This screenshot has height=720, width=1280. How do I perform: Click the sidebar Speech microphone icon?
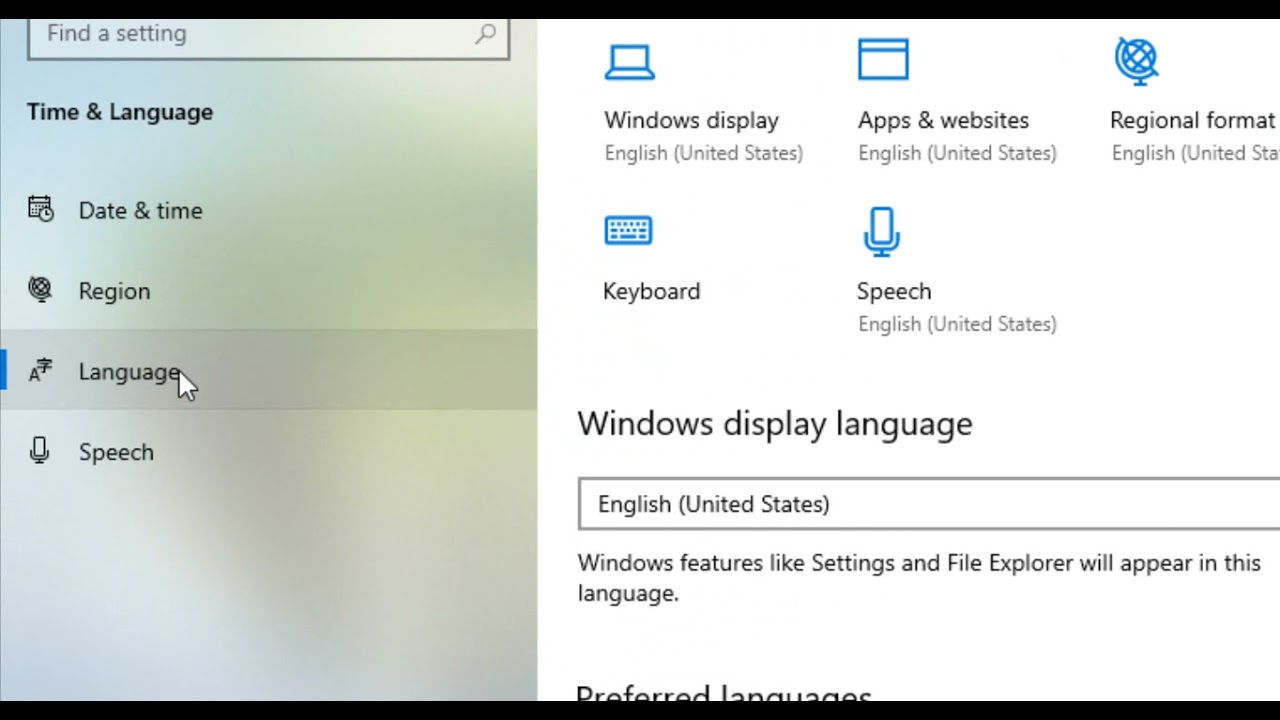click(40, 451)
